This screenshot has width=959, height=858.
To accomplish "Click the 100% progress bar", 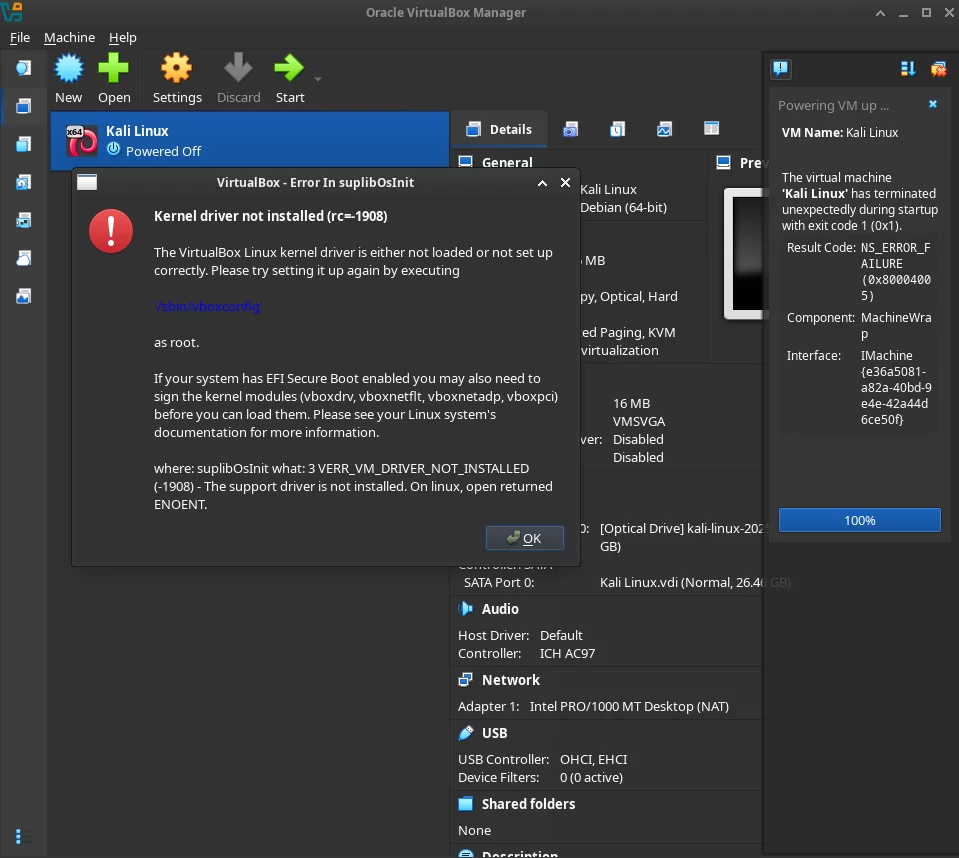I will pyautogui.click(x=859, y=520).
